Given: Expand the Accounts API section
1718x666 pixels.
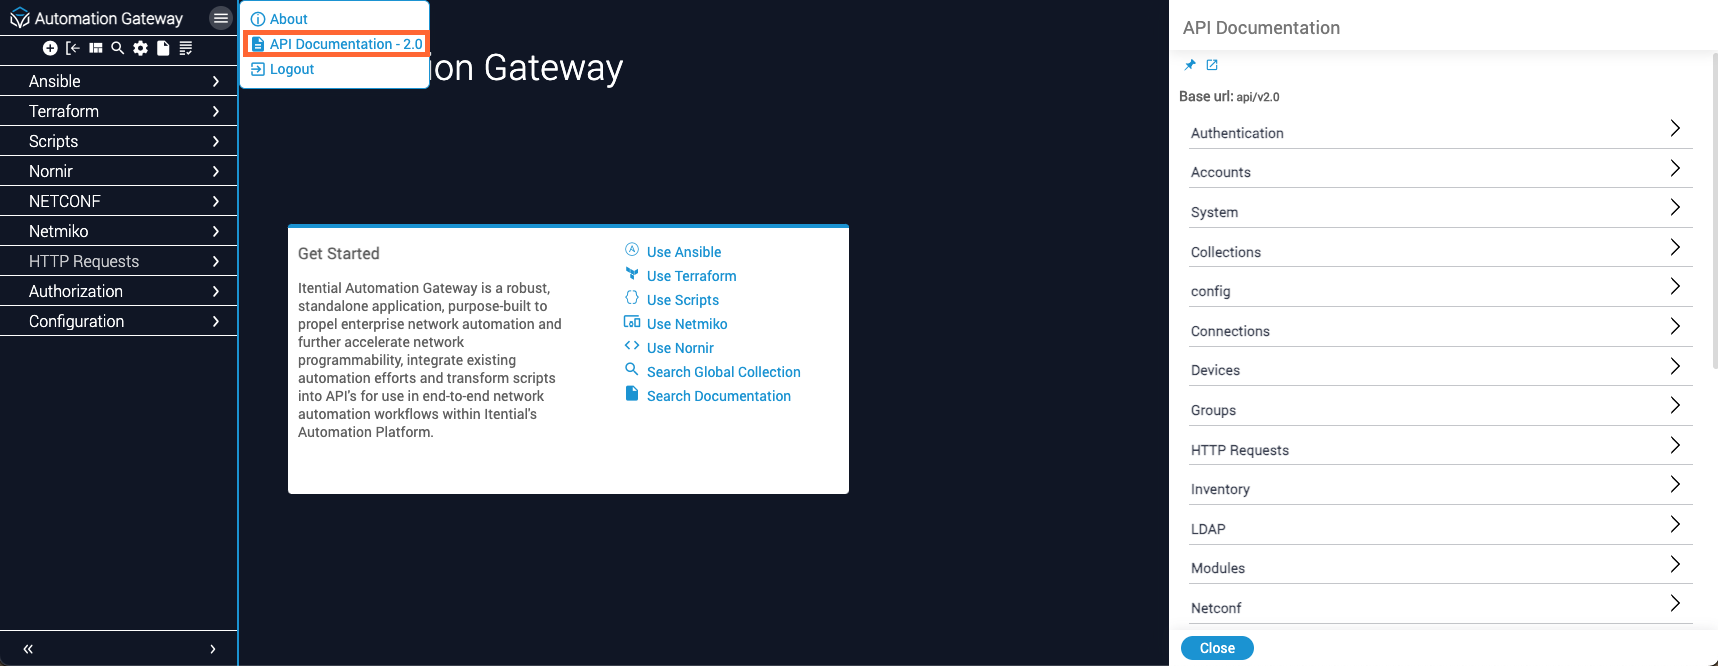Looking at the screenshot, I should [1440, 170].
